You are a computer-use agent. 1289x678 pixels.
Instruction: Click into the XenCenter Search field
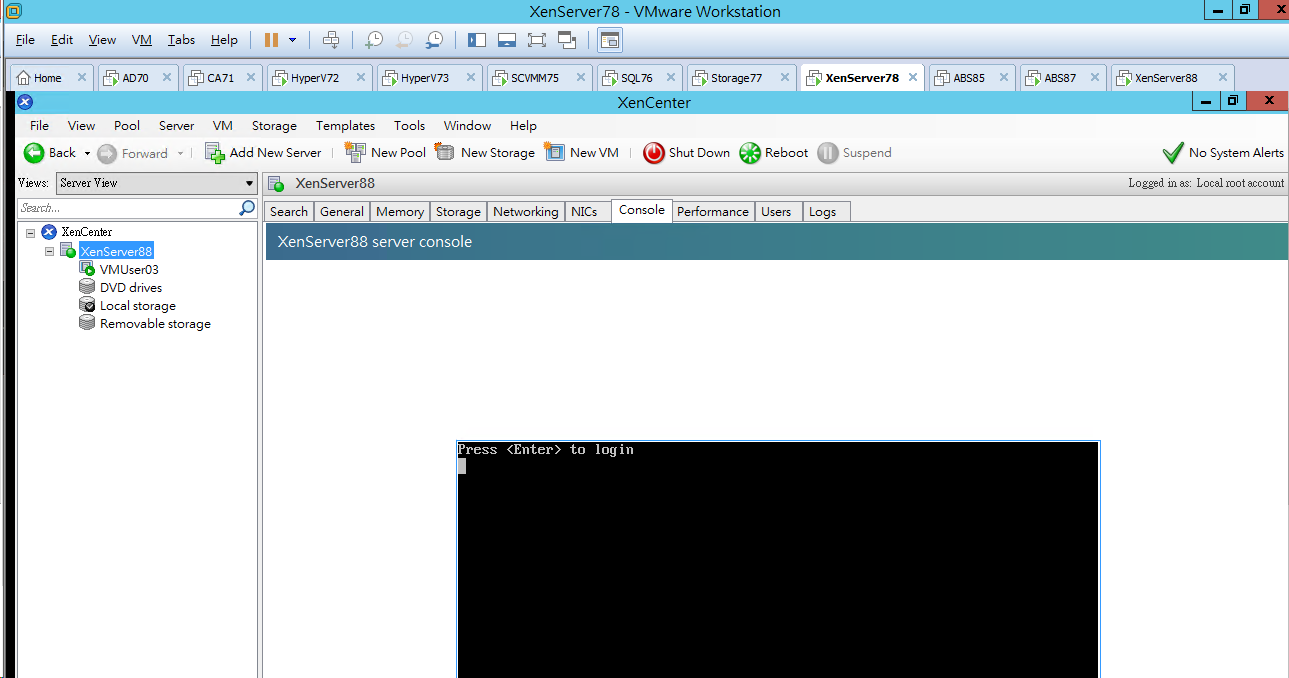click(128, 208)
